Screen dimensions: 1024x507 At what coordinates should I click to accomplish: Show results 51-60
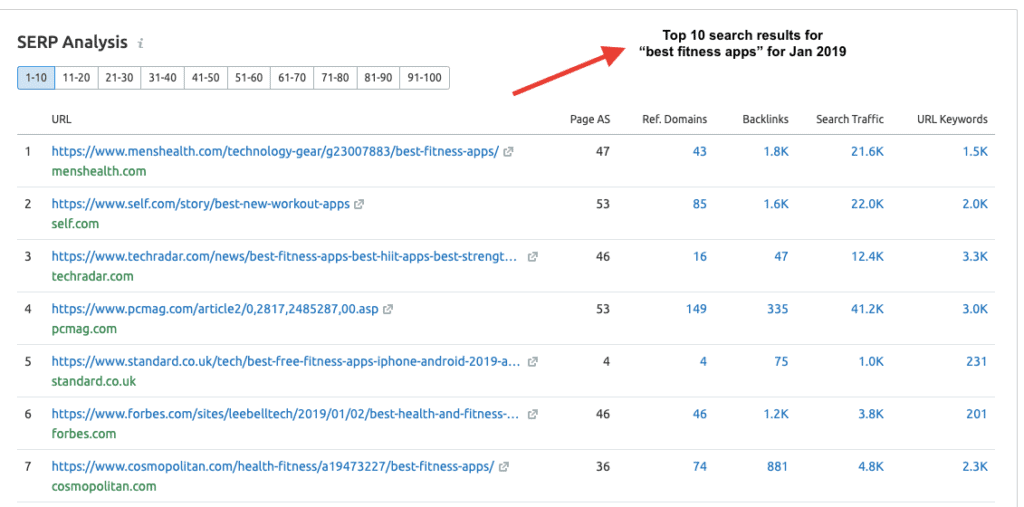[249, 78]
